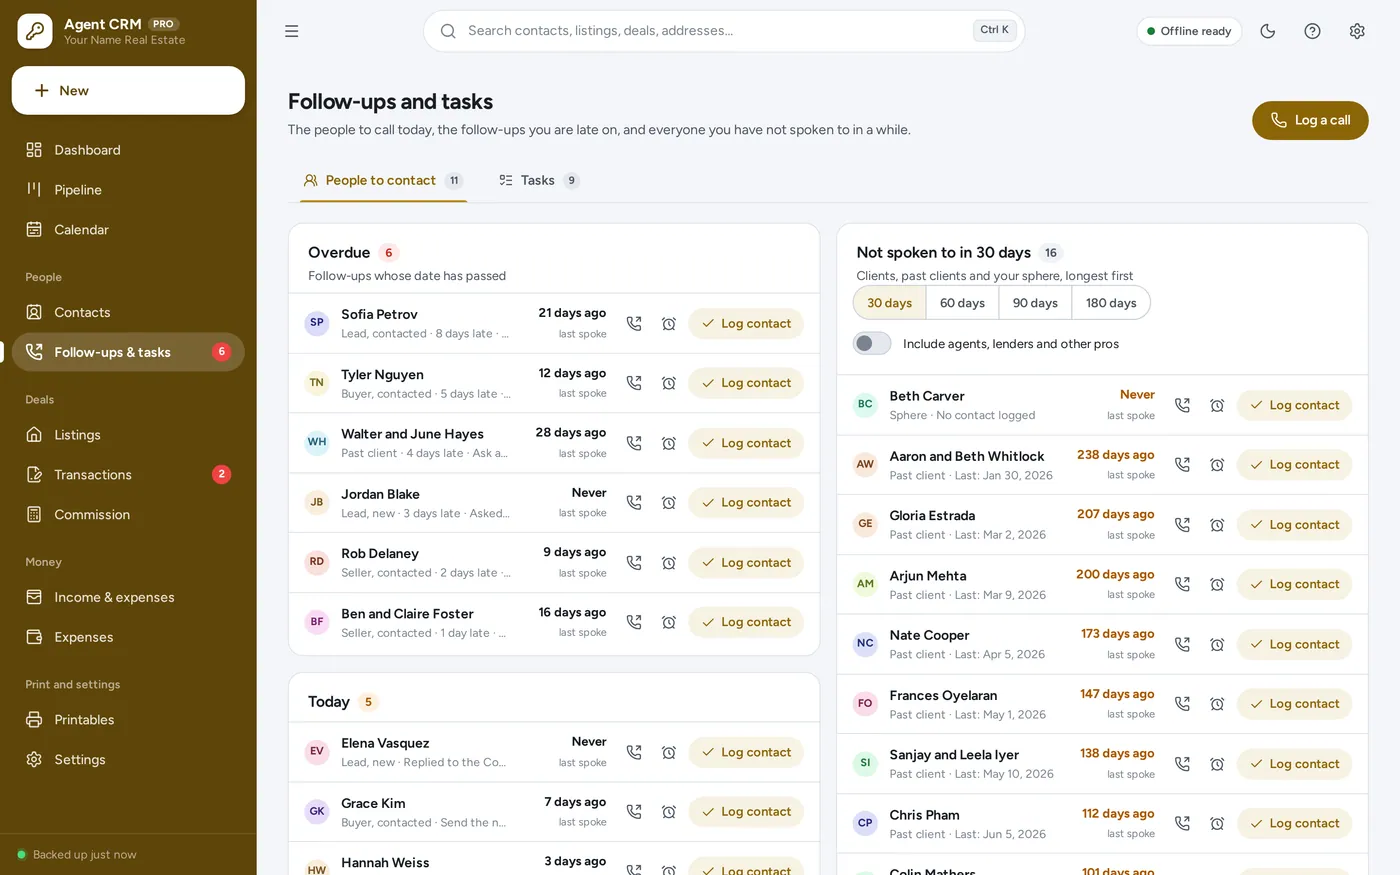Click the Log a call button
This screenshot has height=875, width=1400.
click(1310, 121)
